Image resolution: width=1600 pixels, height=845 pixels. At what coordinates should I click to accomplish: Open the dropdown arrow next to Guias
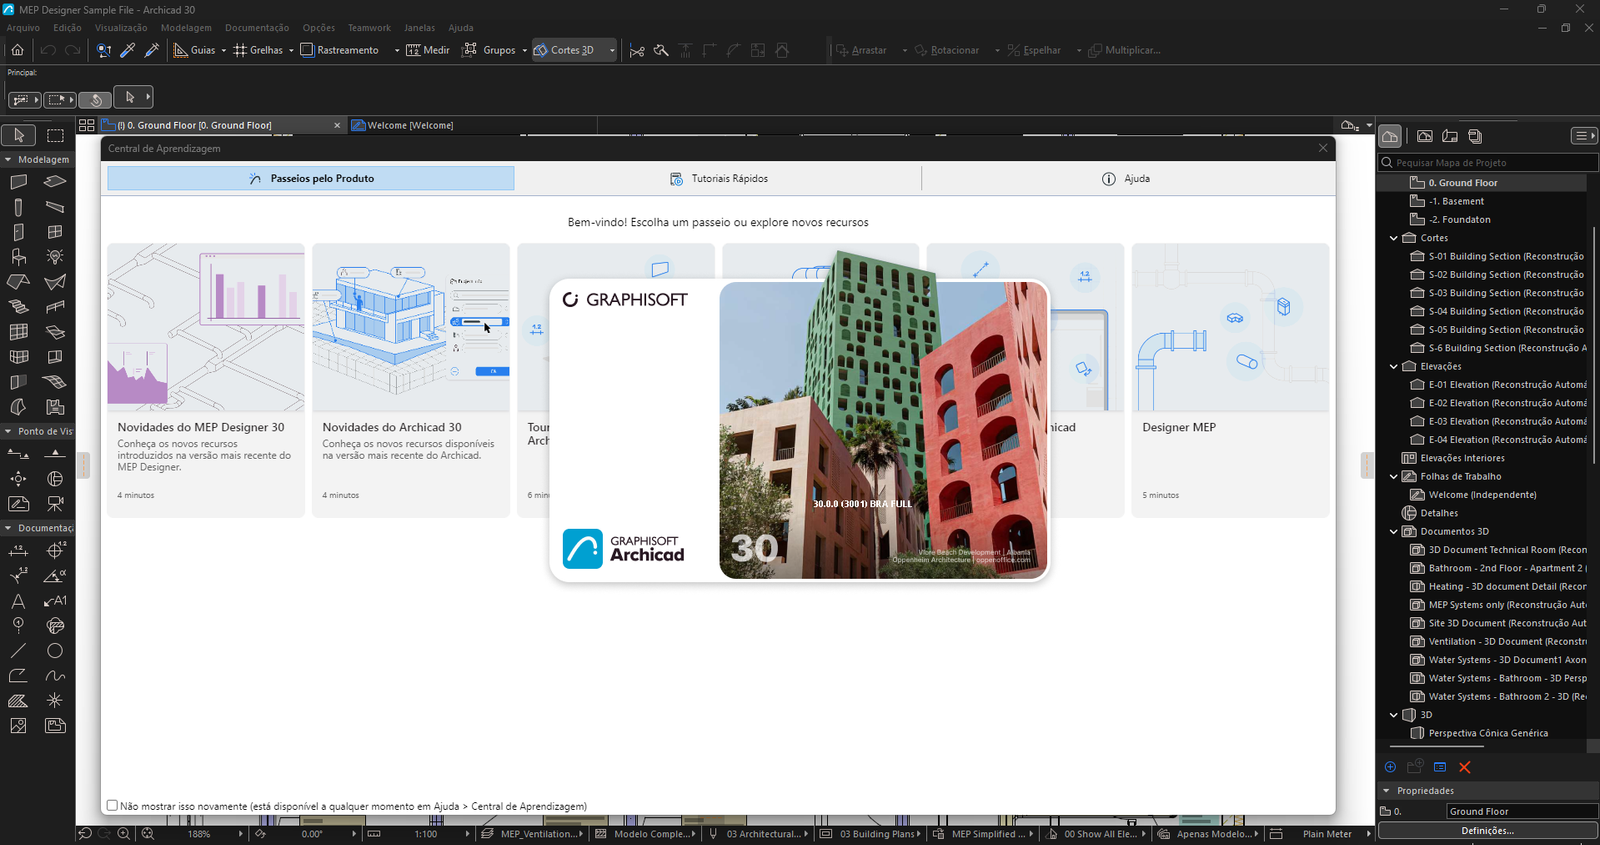pos(224,50)
